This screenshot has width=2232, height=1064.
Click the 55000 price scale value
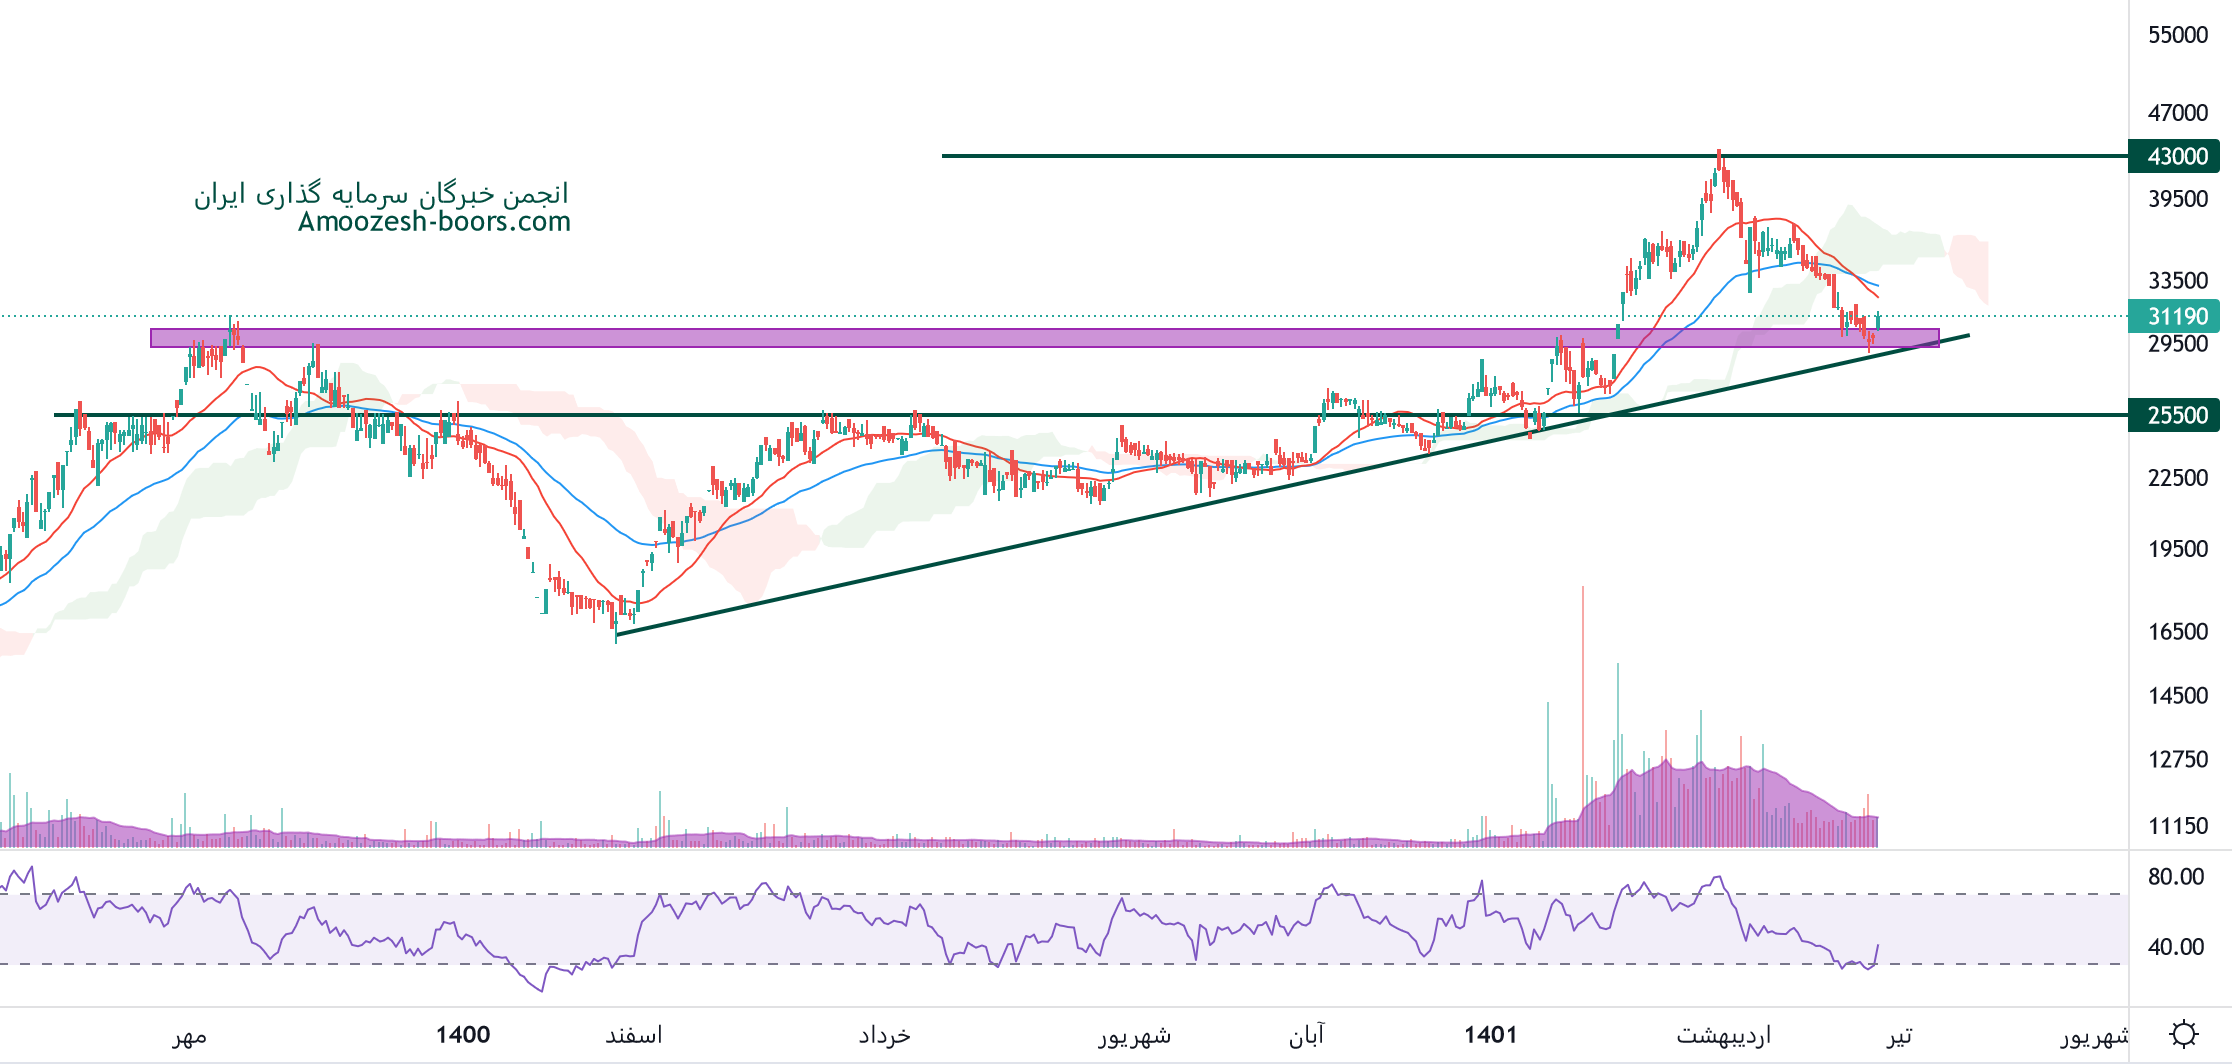(2177, 35)
